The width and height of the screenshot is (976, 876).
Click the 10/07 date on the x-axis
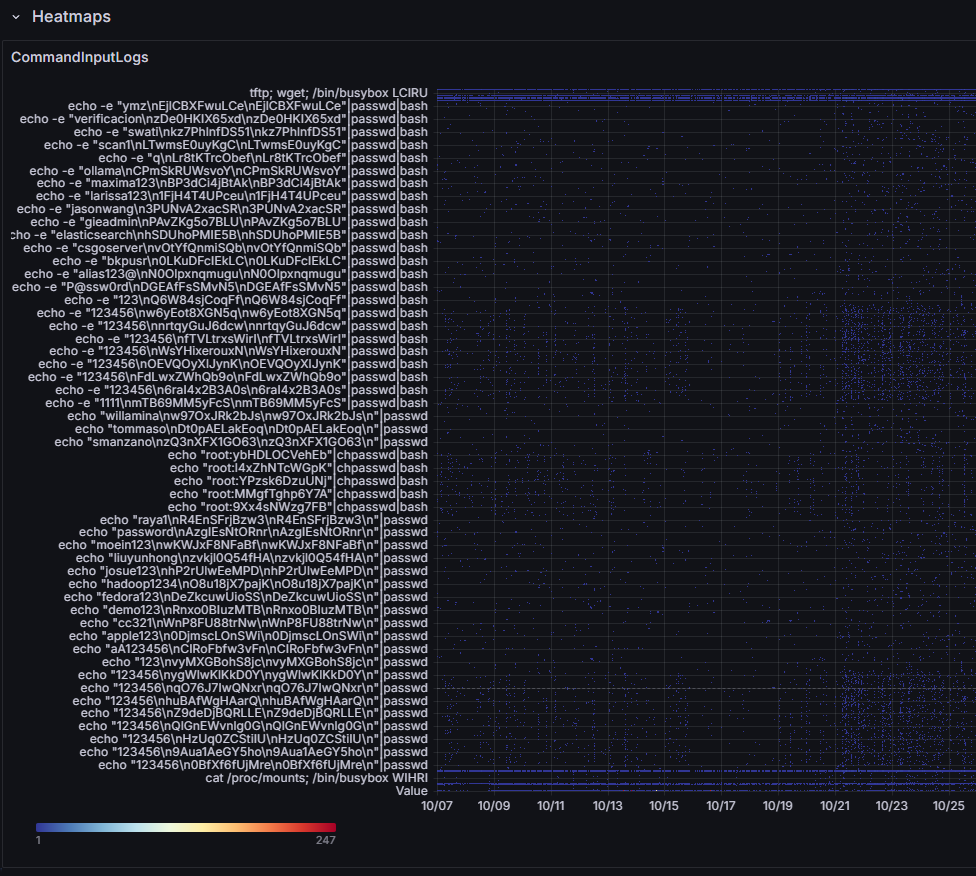437,805
